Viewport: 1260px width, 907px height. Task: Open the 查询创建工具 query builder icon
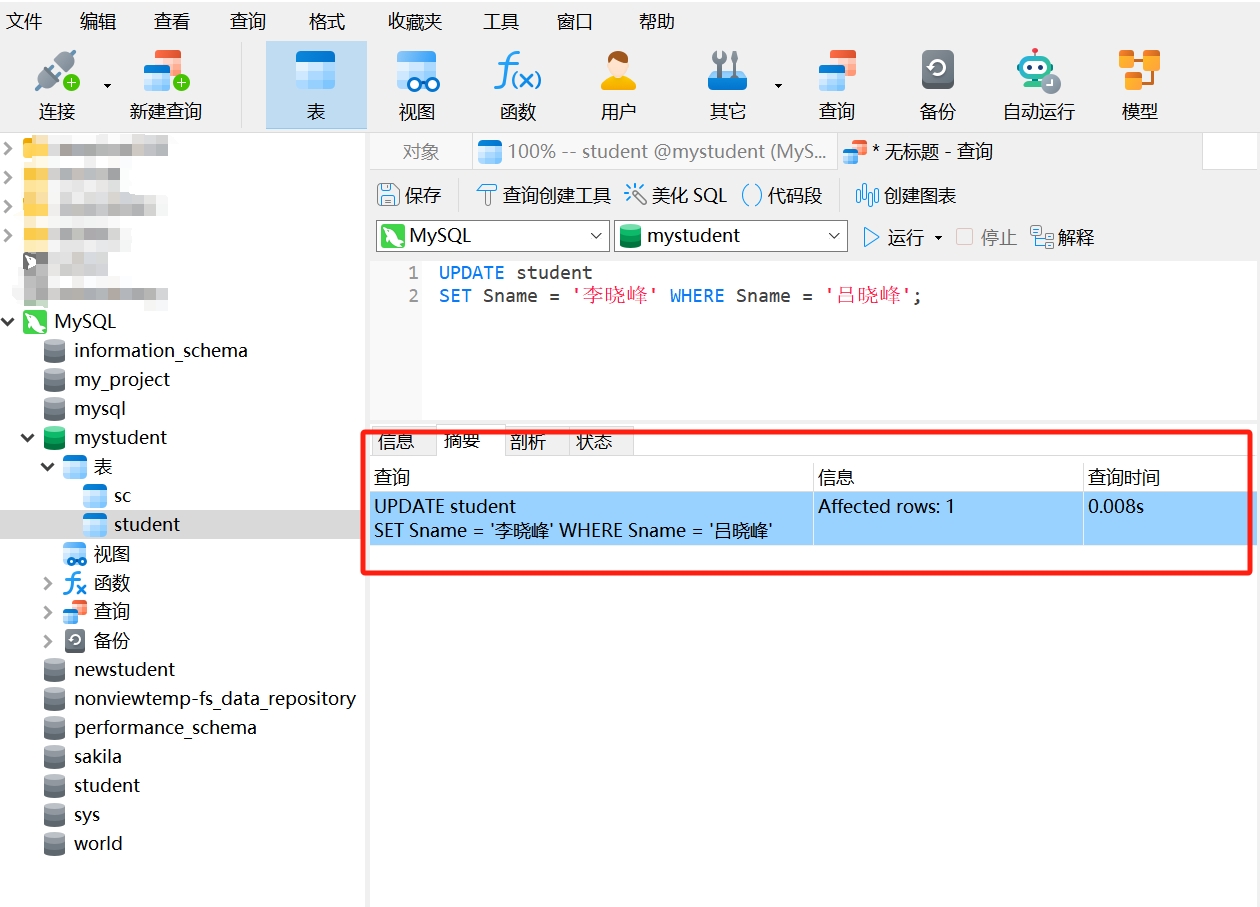point(541,195)
